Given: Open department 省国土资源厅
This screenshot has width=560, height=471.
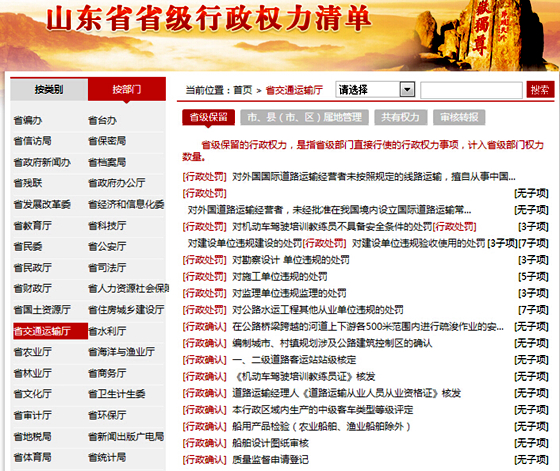Looking at the screenshot, I should 42,310.
